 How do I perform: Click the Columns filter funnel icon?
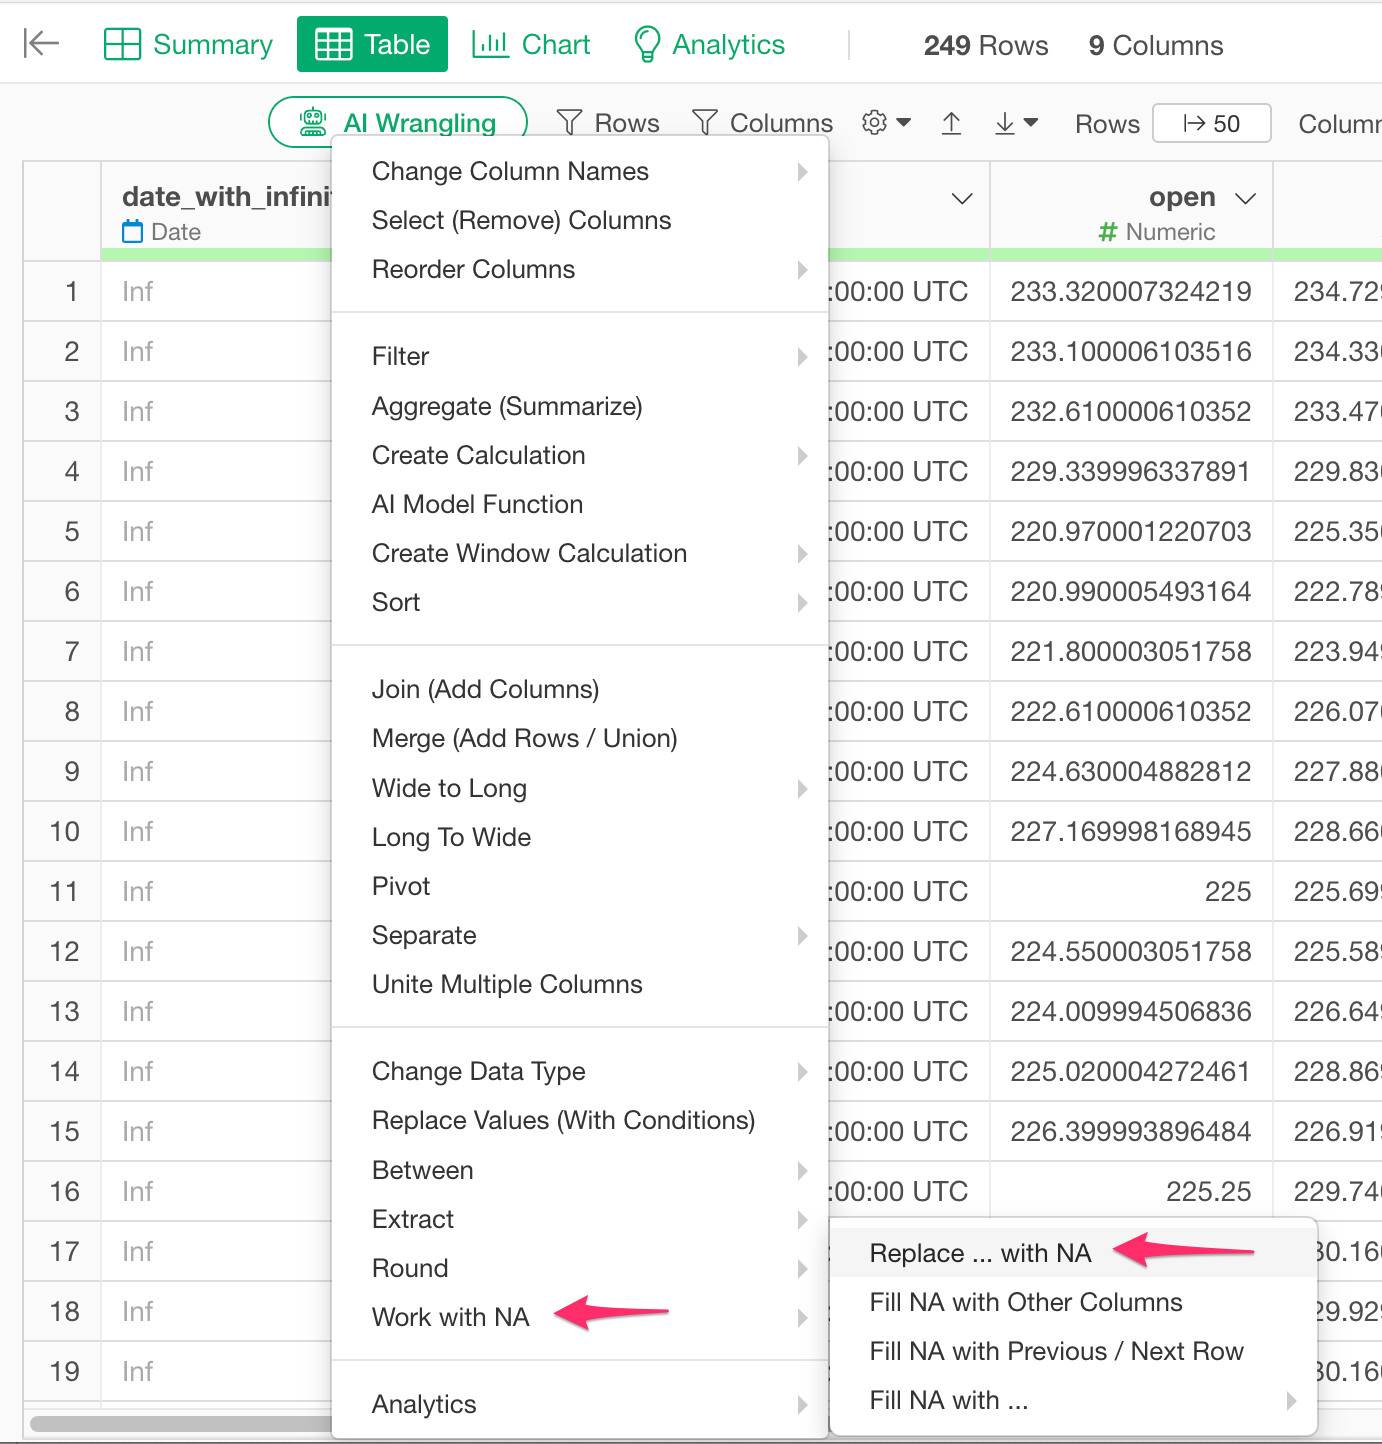pos(705,123)
